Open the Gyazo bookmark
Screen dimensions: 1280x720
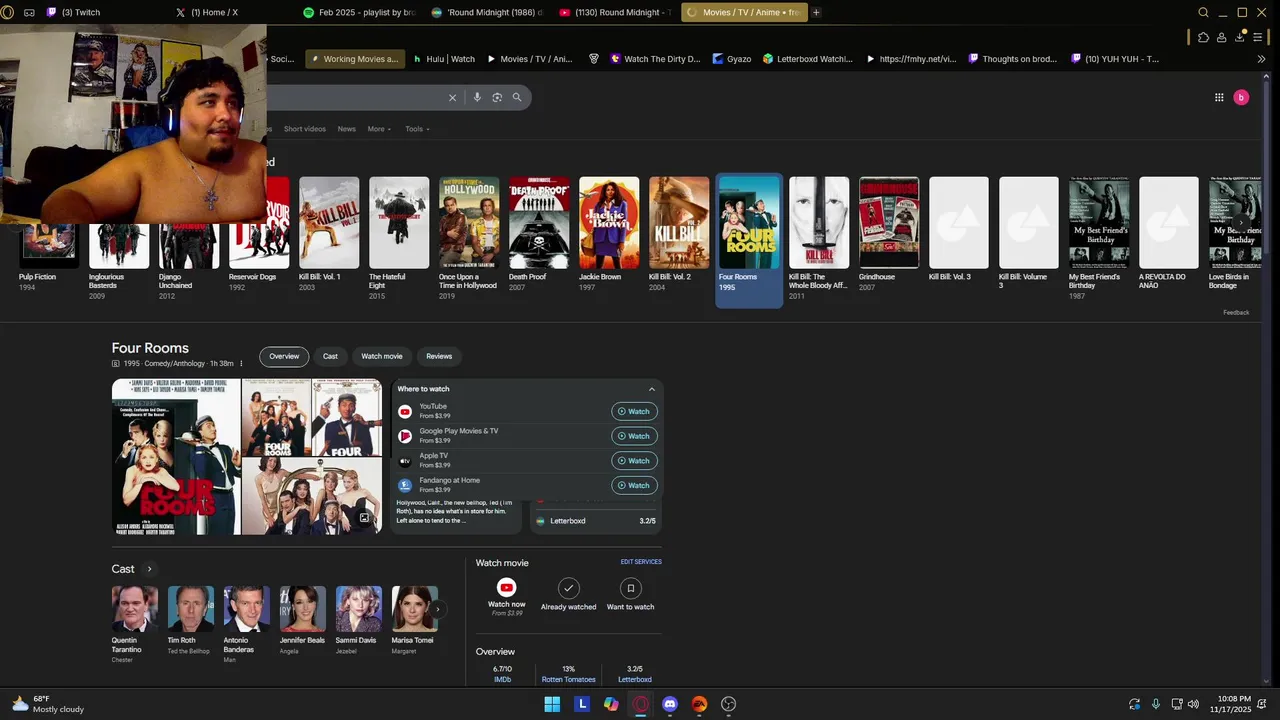(x=732, y=59)
